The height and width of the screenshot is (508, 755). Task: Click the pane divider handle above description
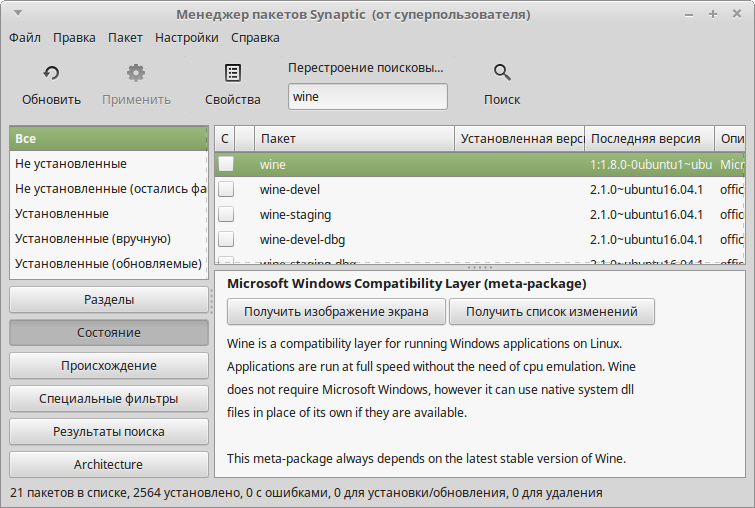tap(480, 267)
